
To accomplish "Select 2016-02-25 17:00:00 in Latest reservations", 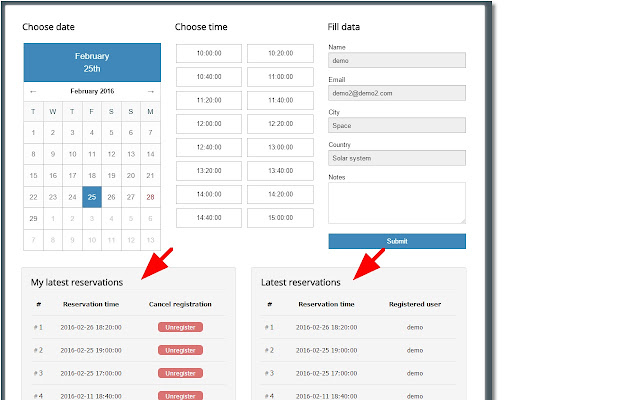I will pyautogui.click(x=326, y=373).
